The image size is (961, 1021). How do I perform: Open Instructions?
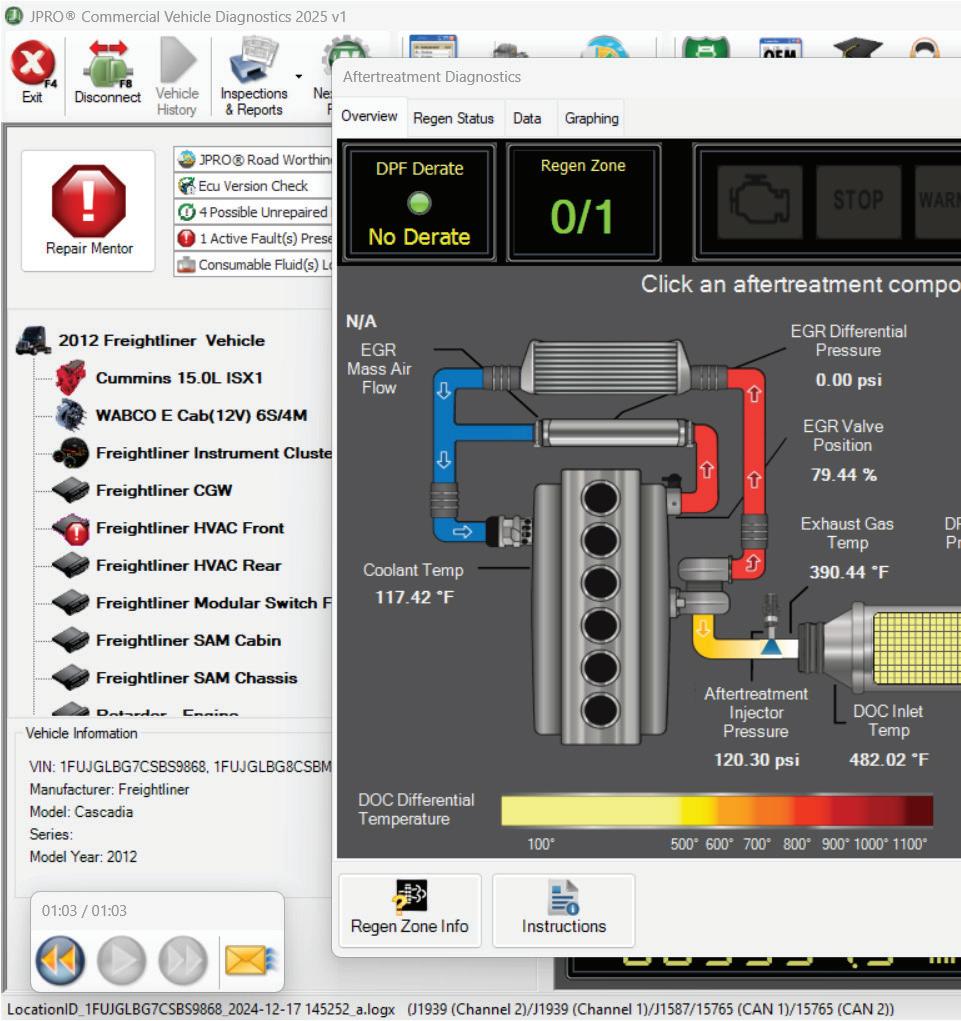(564, 910)
